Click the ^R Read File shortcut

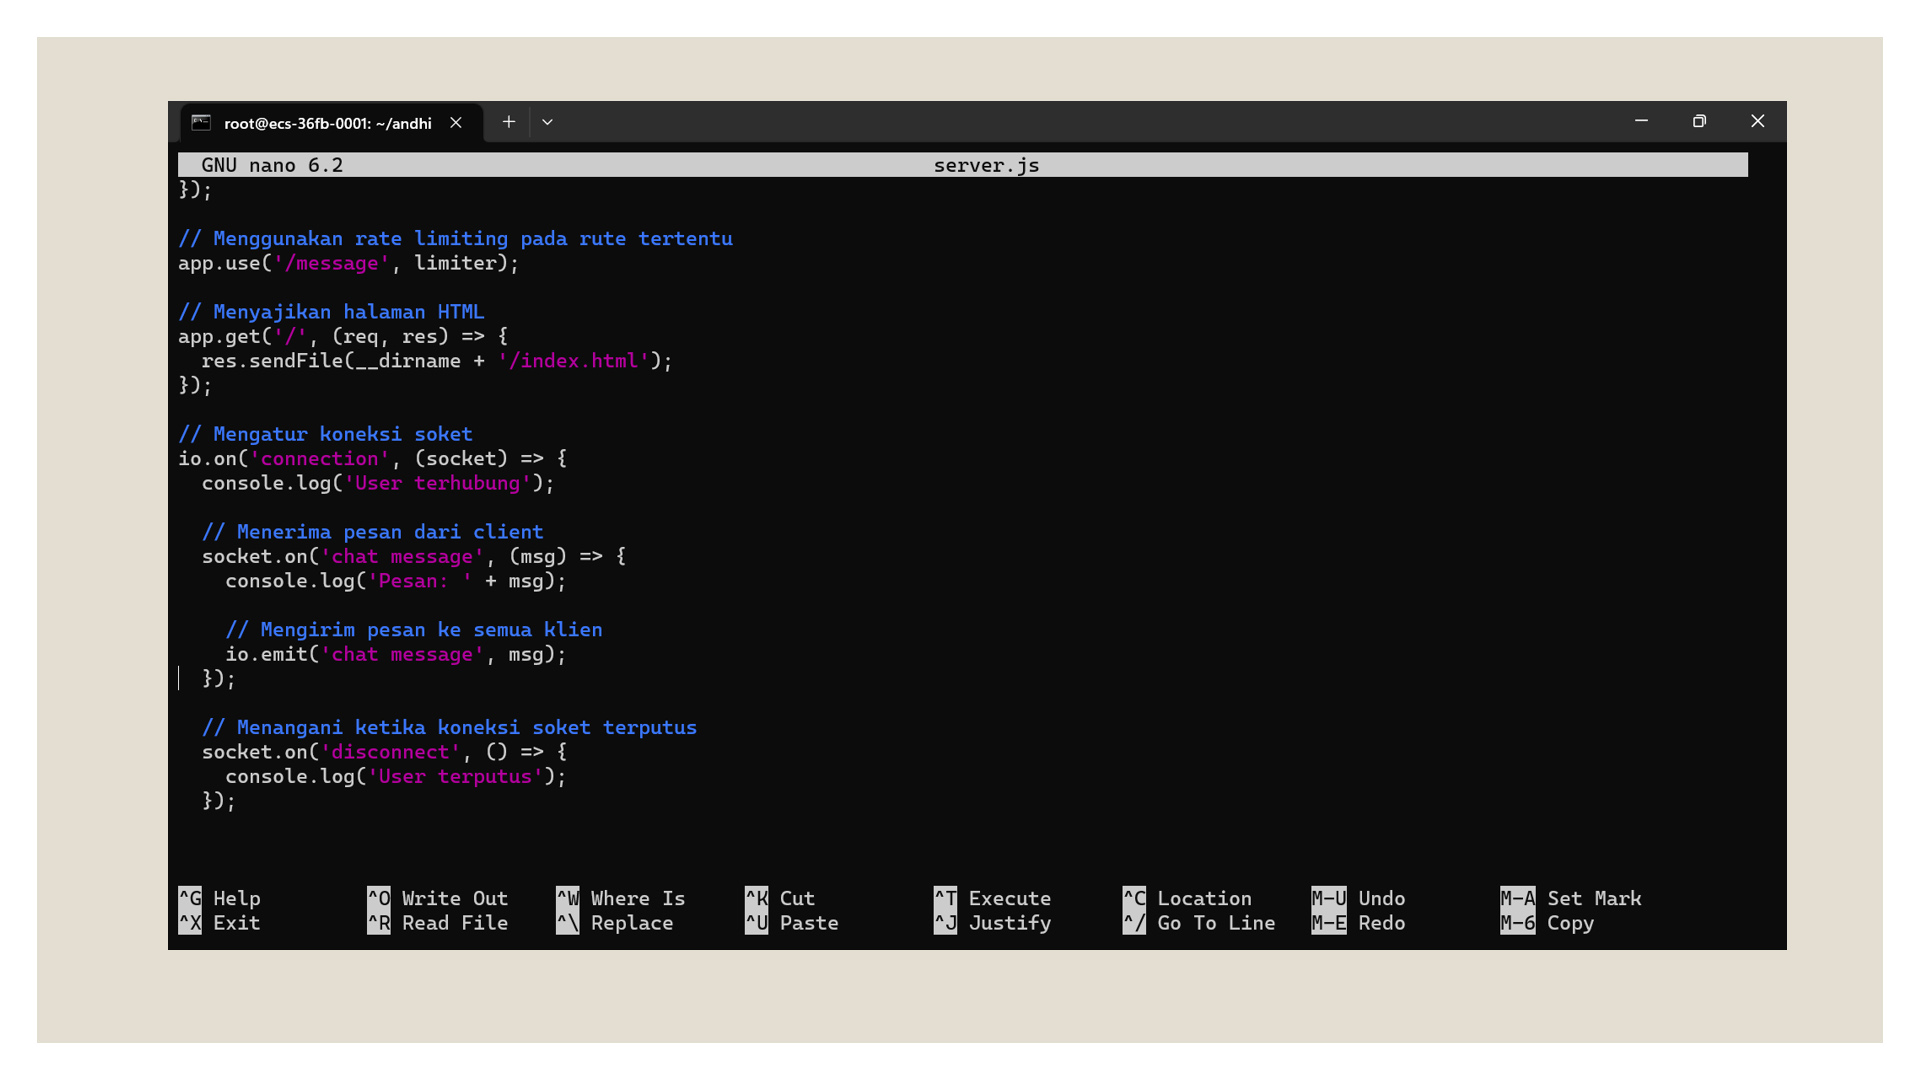(x=438, y=923)
